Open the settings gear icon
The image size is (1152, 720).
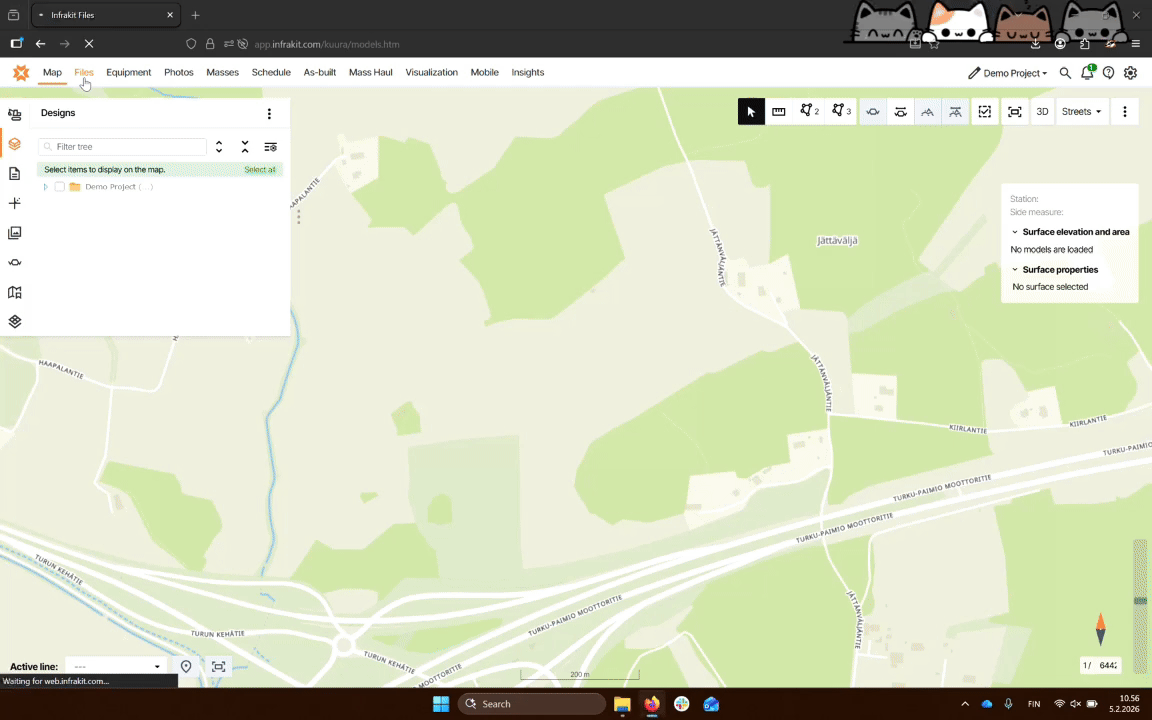pos(1130,73)
